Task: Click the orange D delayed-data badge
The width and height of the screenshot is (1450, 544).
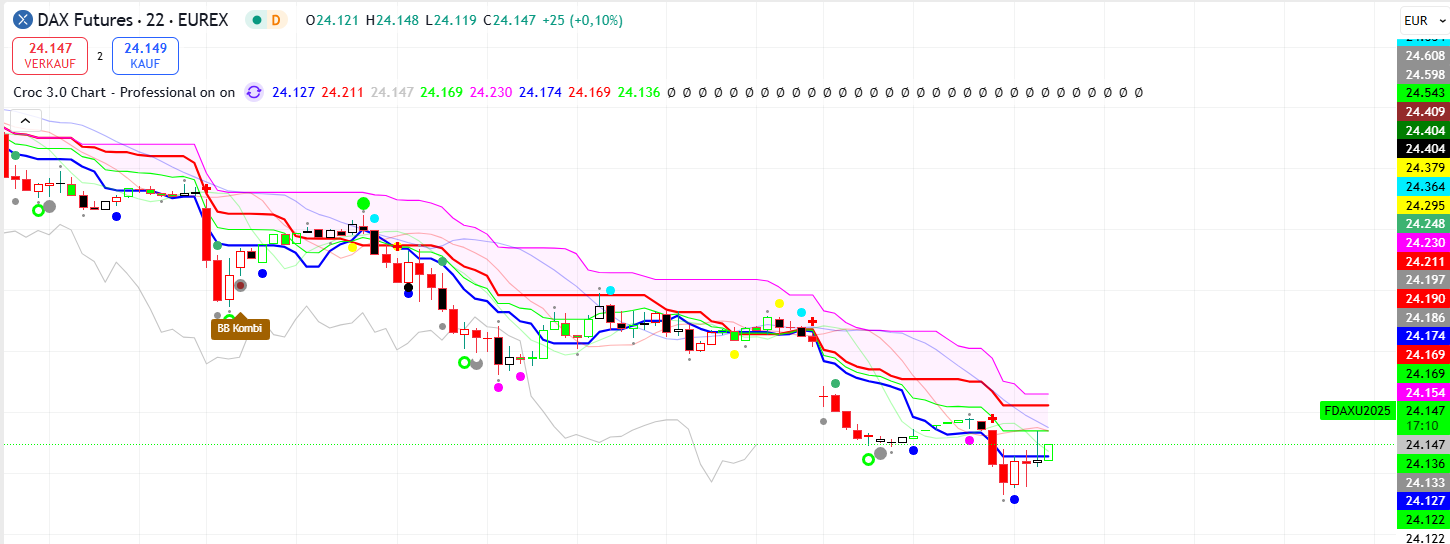Action: [x=276, y=20]
